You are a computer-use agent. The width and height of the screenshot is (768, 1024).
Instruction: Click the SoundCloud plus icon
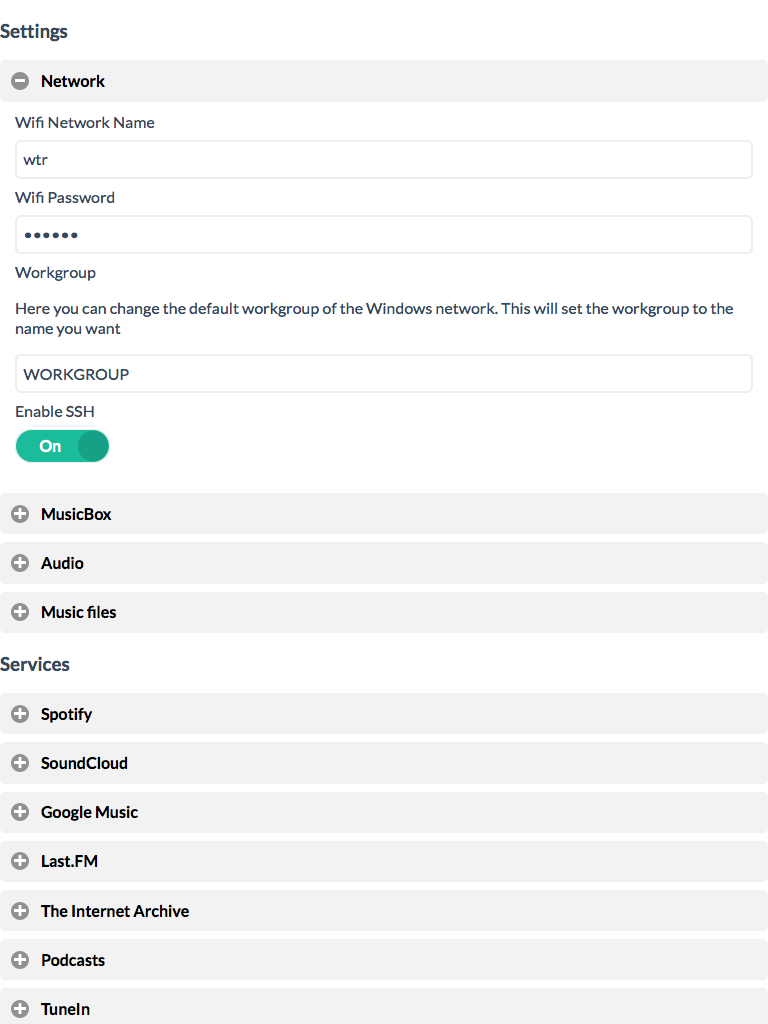pyautogui.click(x=20, y=763)
